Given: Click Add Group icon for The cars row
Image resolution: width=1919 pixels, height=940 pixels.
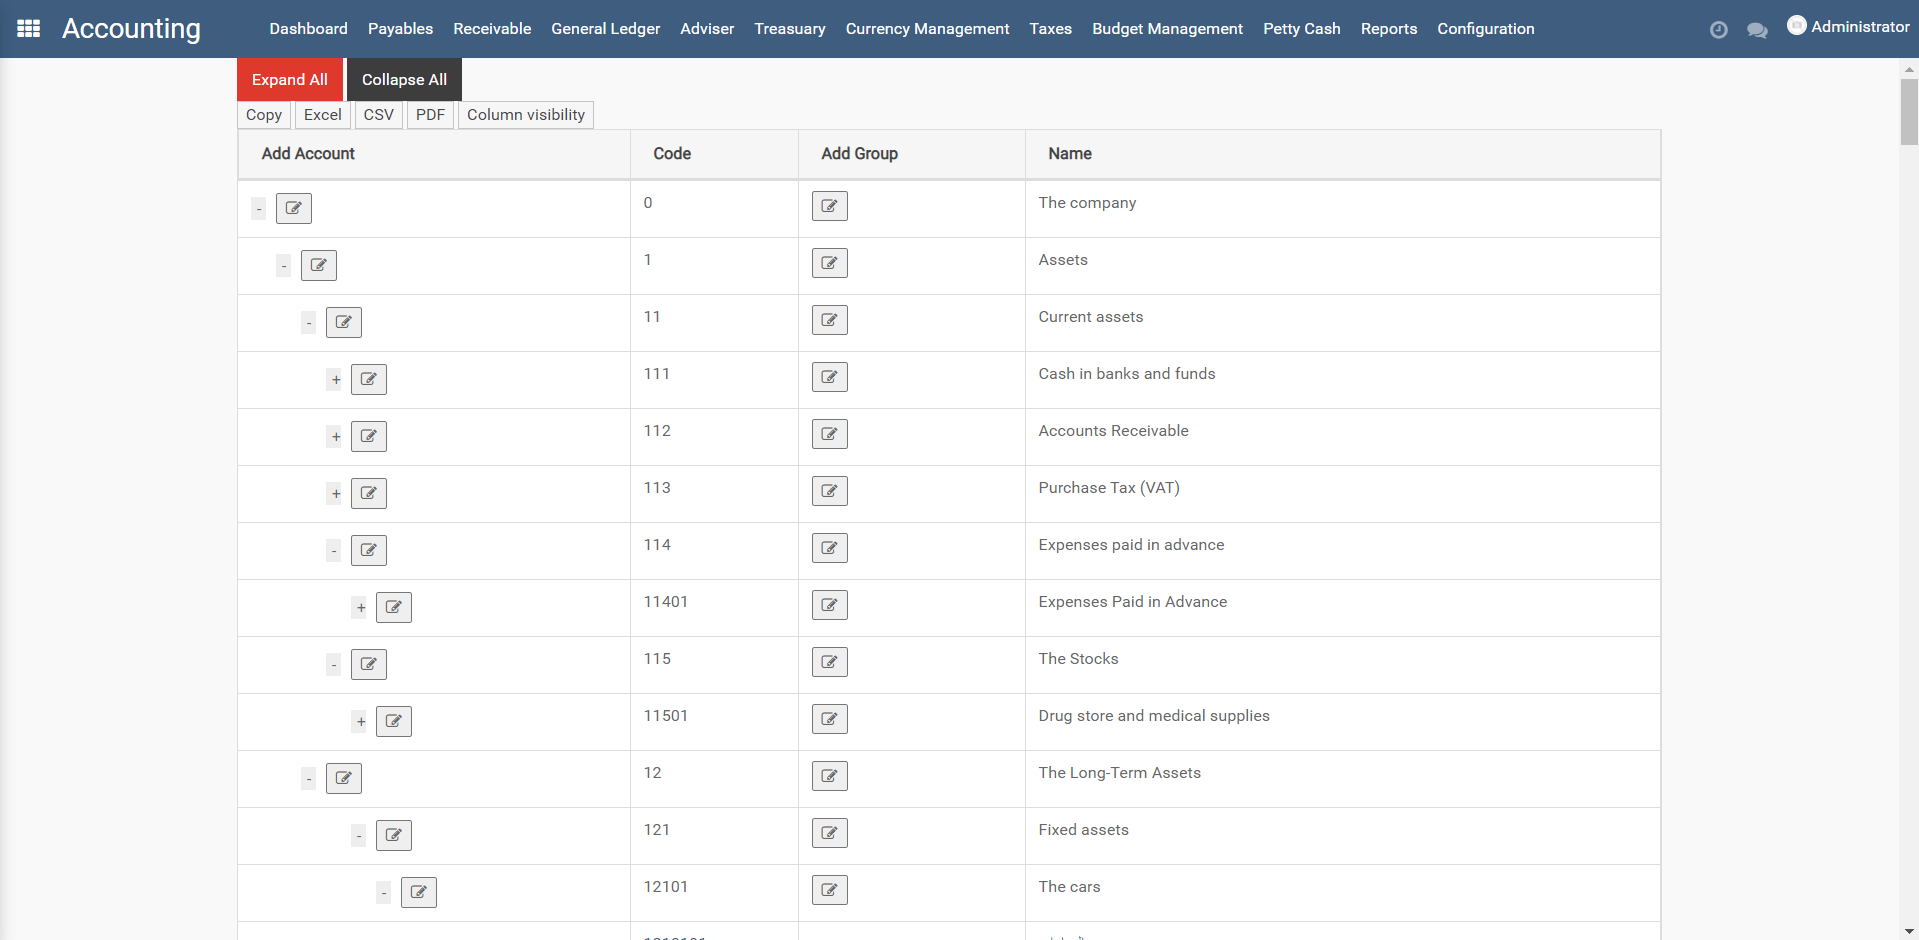Looking at the screenshot, I should pyautogui.click(x=830, y=890).
